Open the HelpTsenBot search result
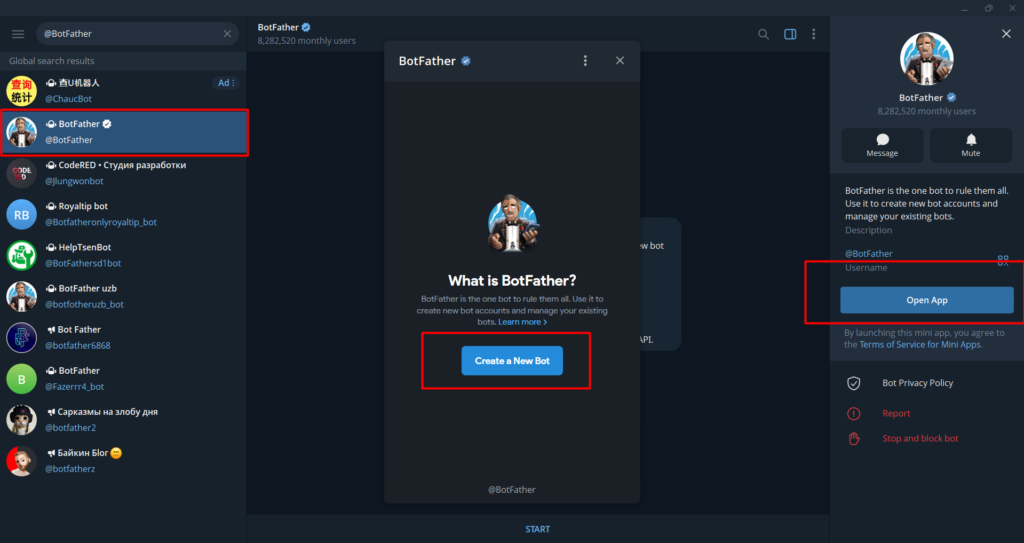1024x543 pixels. click(x=123, y=255)
